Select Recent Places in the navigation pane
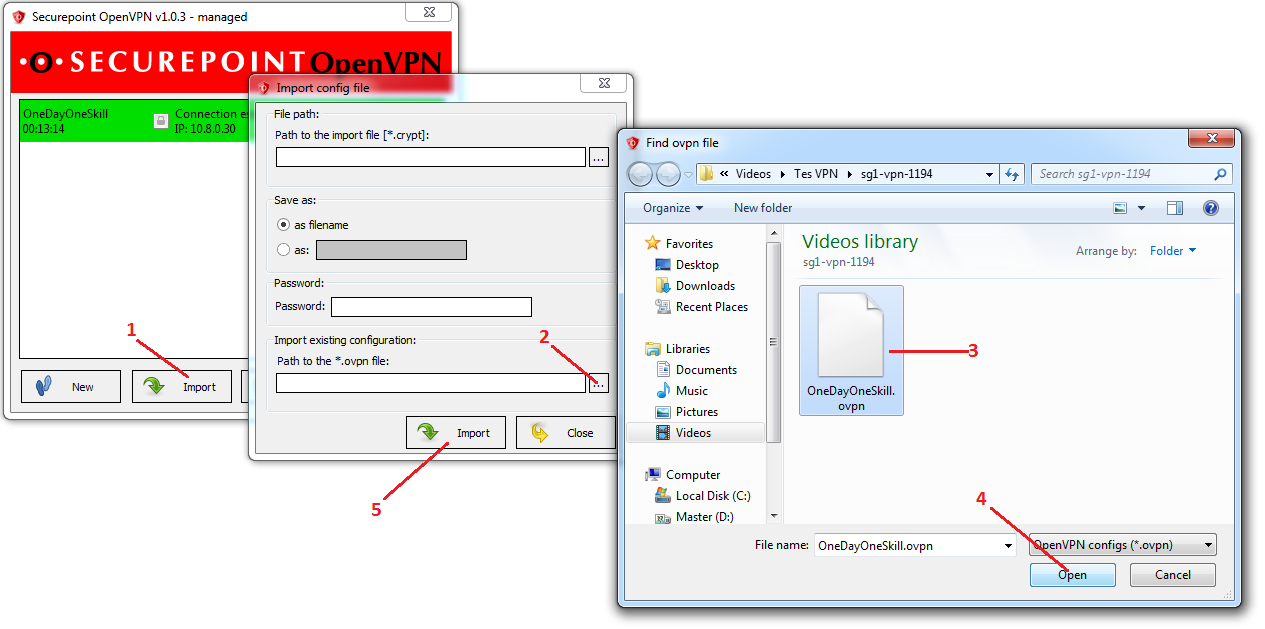 click(711, 306)
